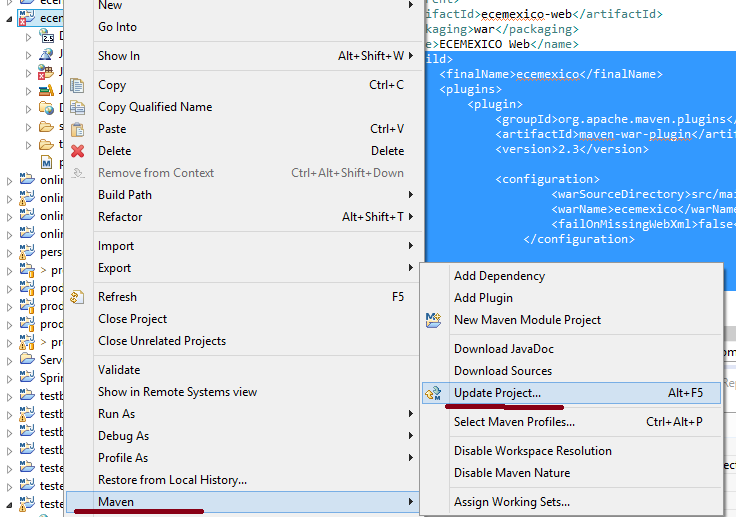The width and height of the screenshot is (736, 517).
Task: Click finalName element text in pom editor
Action: 551,74
